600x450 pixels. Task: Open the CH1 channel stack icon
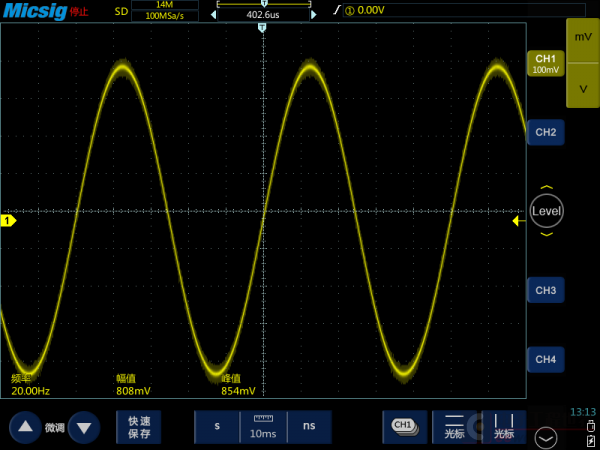click(x=405, y=427)
